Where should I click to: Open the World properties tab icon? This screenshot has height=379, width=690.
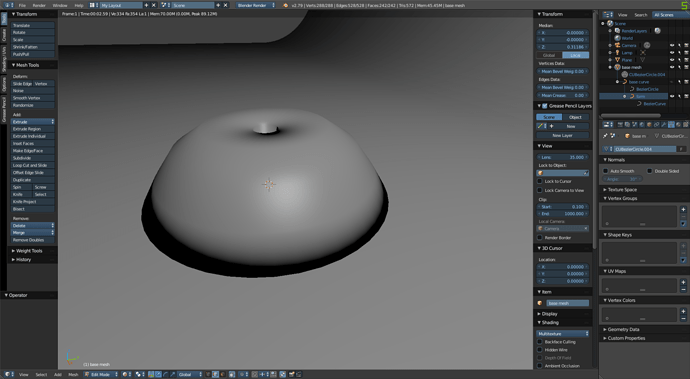(x=642, y=125)
